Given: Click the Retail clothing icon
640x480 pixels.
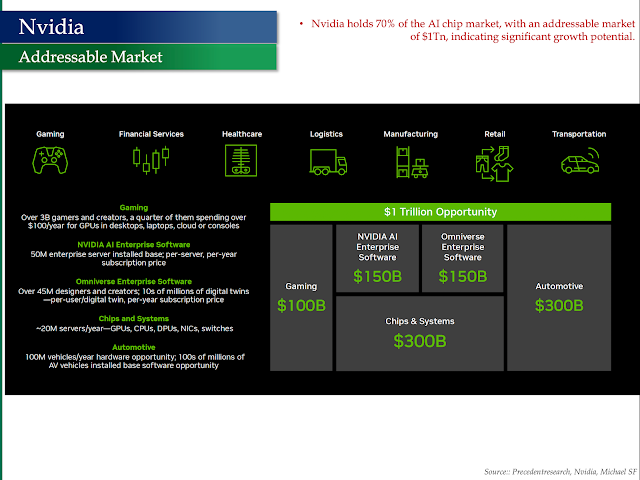Looking at the screenshot, I should [x=494, y=164].
